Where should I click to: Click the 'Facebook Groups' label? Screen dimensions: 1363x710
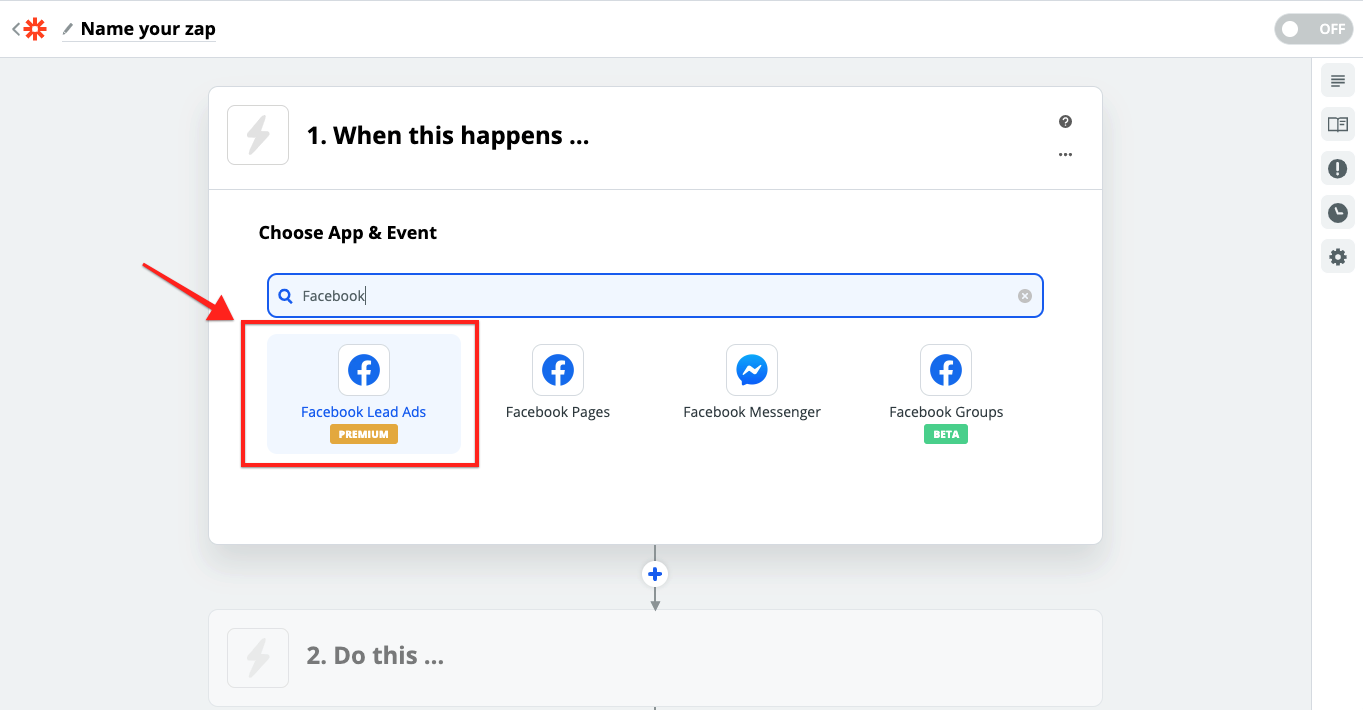(946, 412)
